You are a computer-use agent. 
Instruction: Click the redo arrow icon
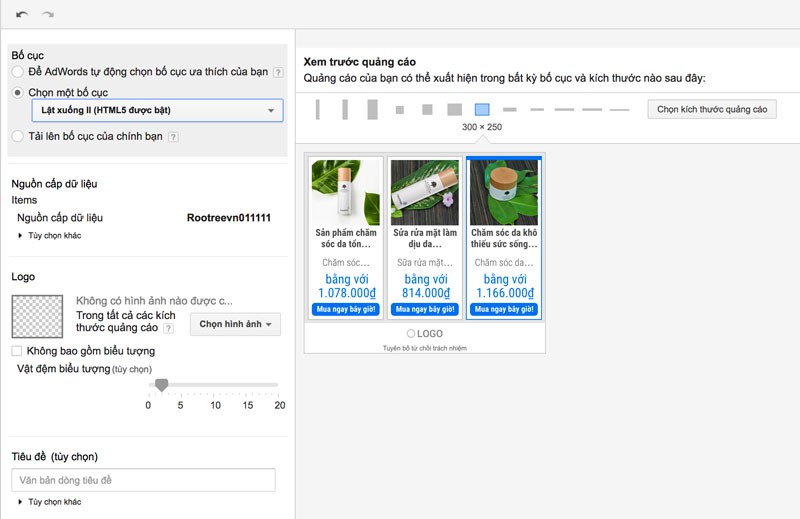click(48, 14)
